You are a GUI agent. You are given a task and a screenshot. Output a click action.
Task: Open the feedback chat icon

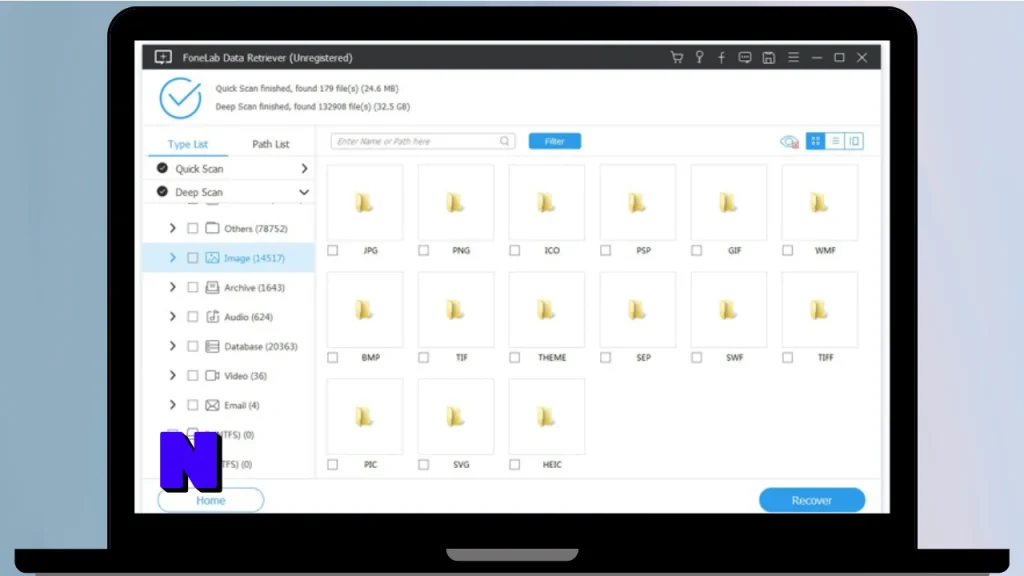[744, 57]
